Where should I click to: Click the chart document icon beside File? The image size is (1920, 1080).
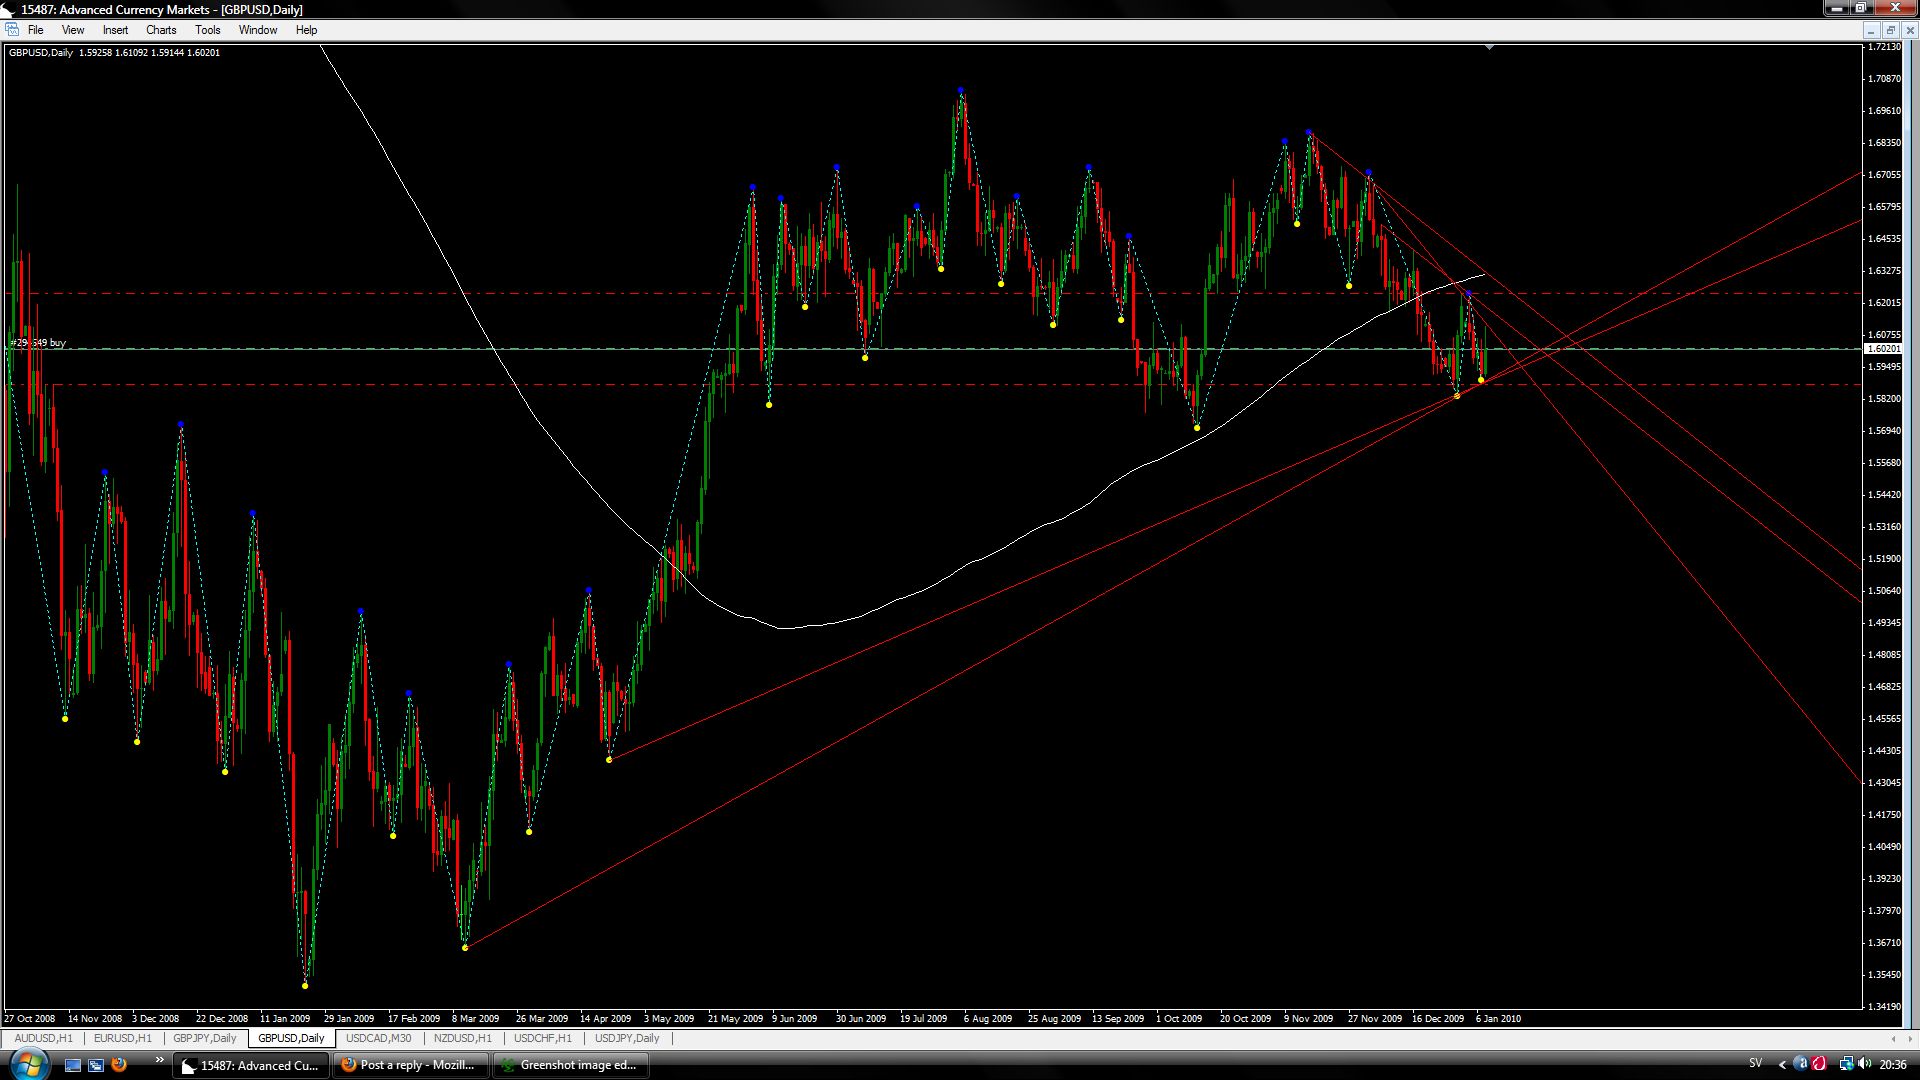[12, 30]
